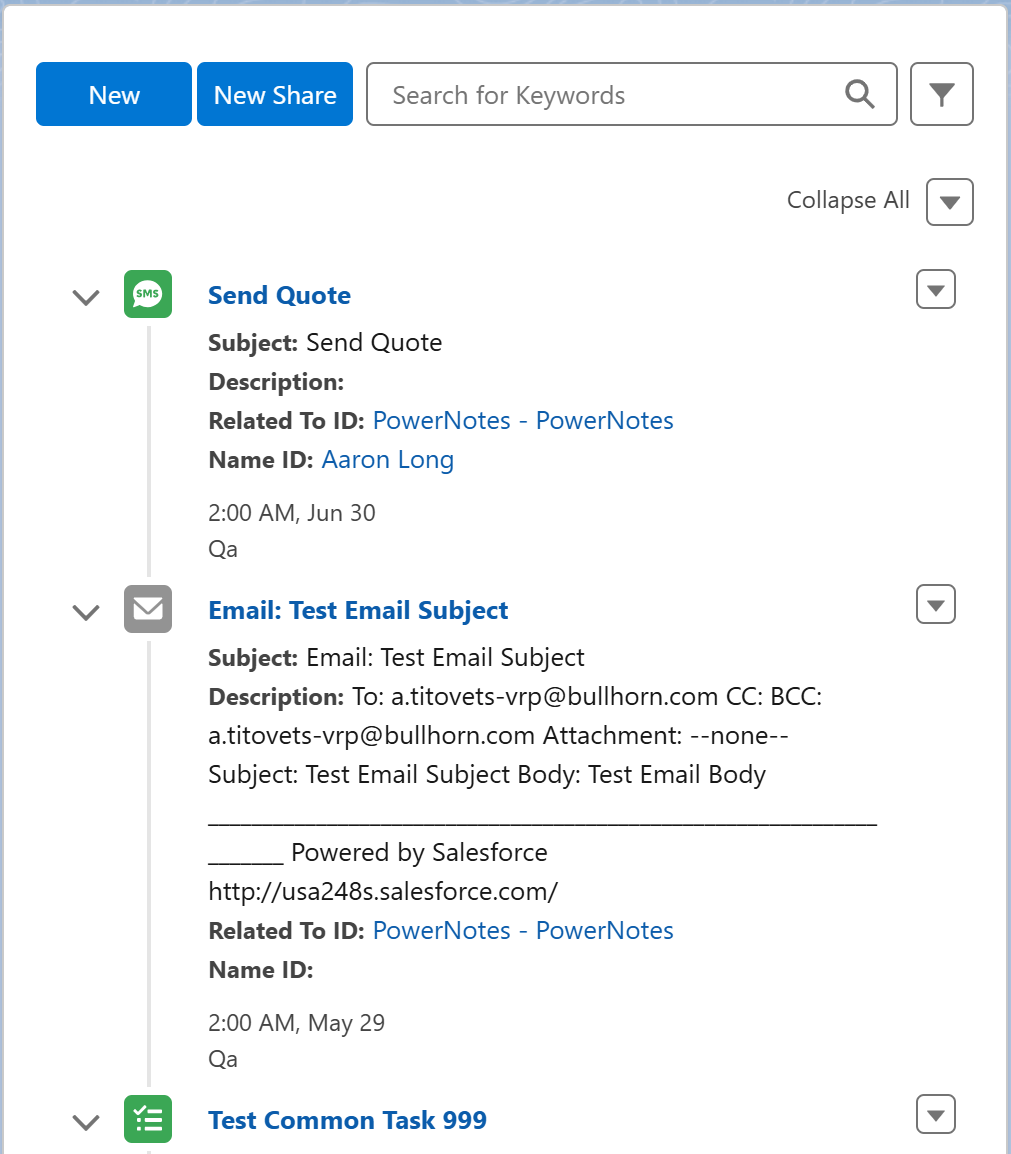The width and height of the screenshot is (1011, 1154).
Task: Collapse the Test Common Task 999 entry
Action: click(x=86, y=1122)
